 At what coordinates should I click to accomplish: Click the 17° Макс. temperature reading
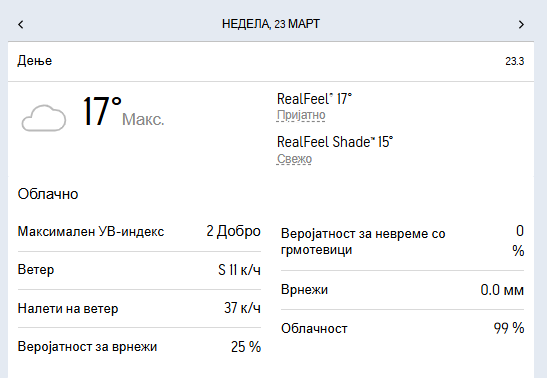(x=123, y=112)
